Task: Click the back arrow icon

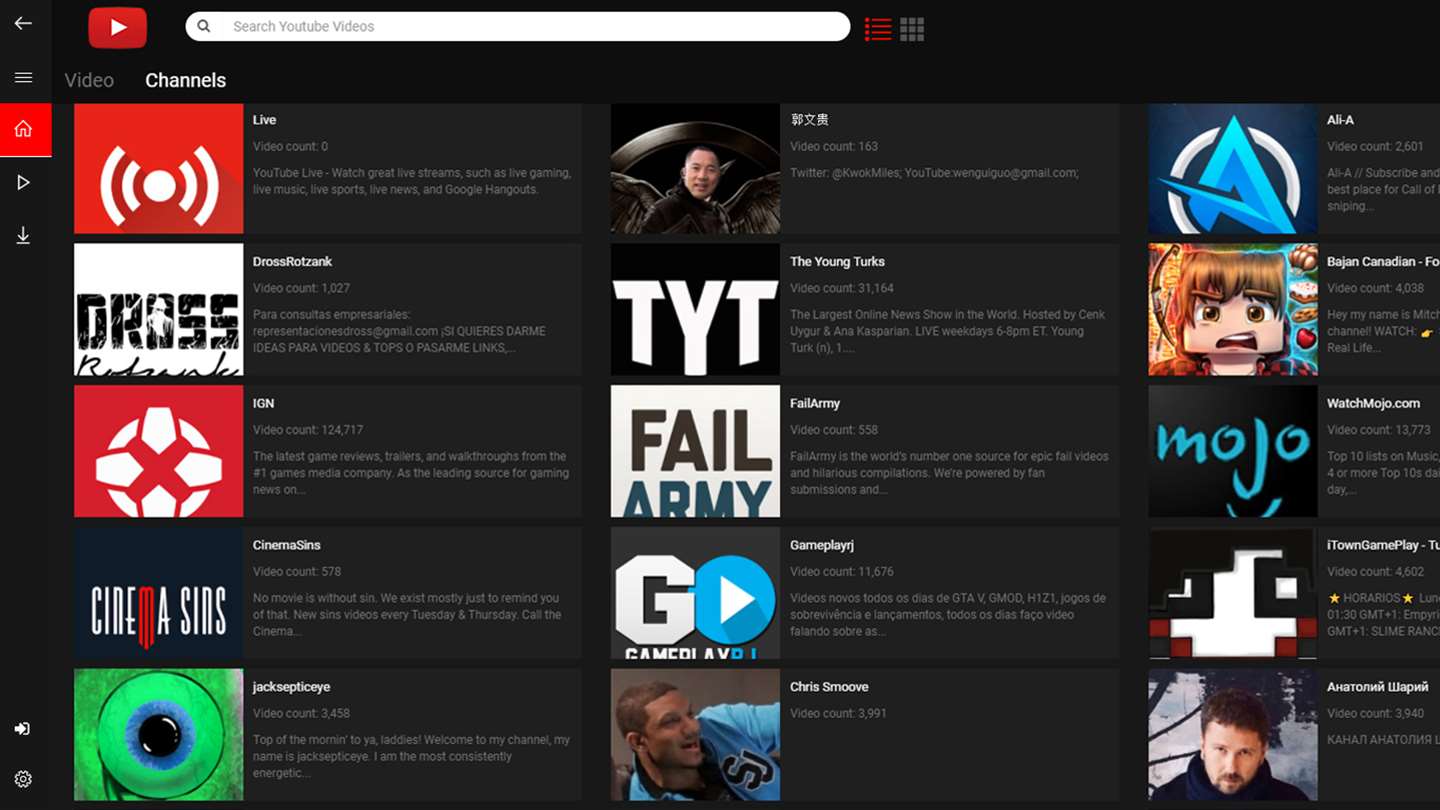Action: [23, 23]
